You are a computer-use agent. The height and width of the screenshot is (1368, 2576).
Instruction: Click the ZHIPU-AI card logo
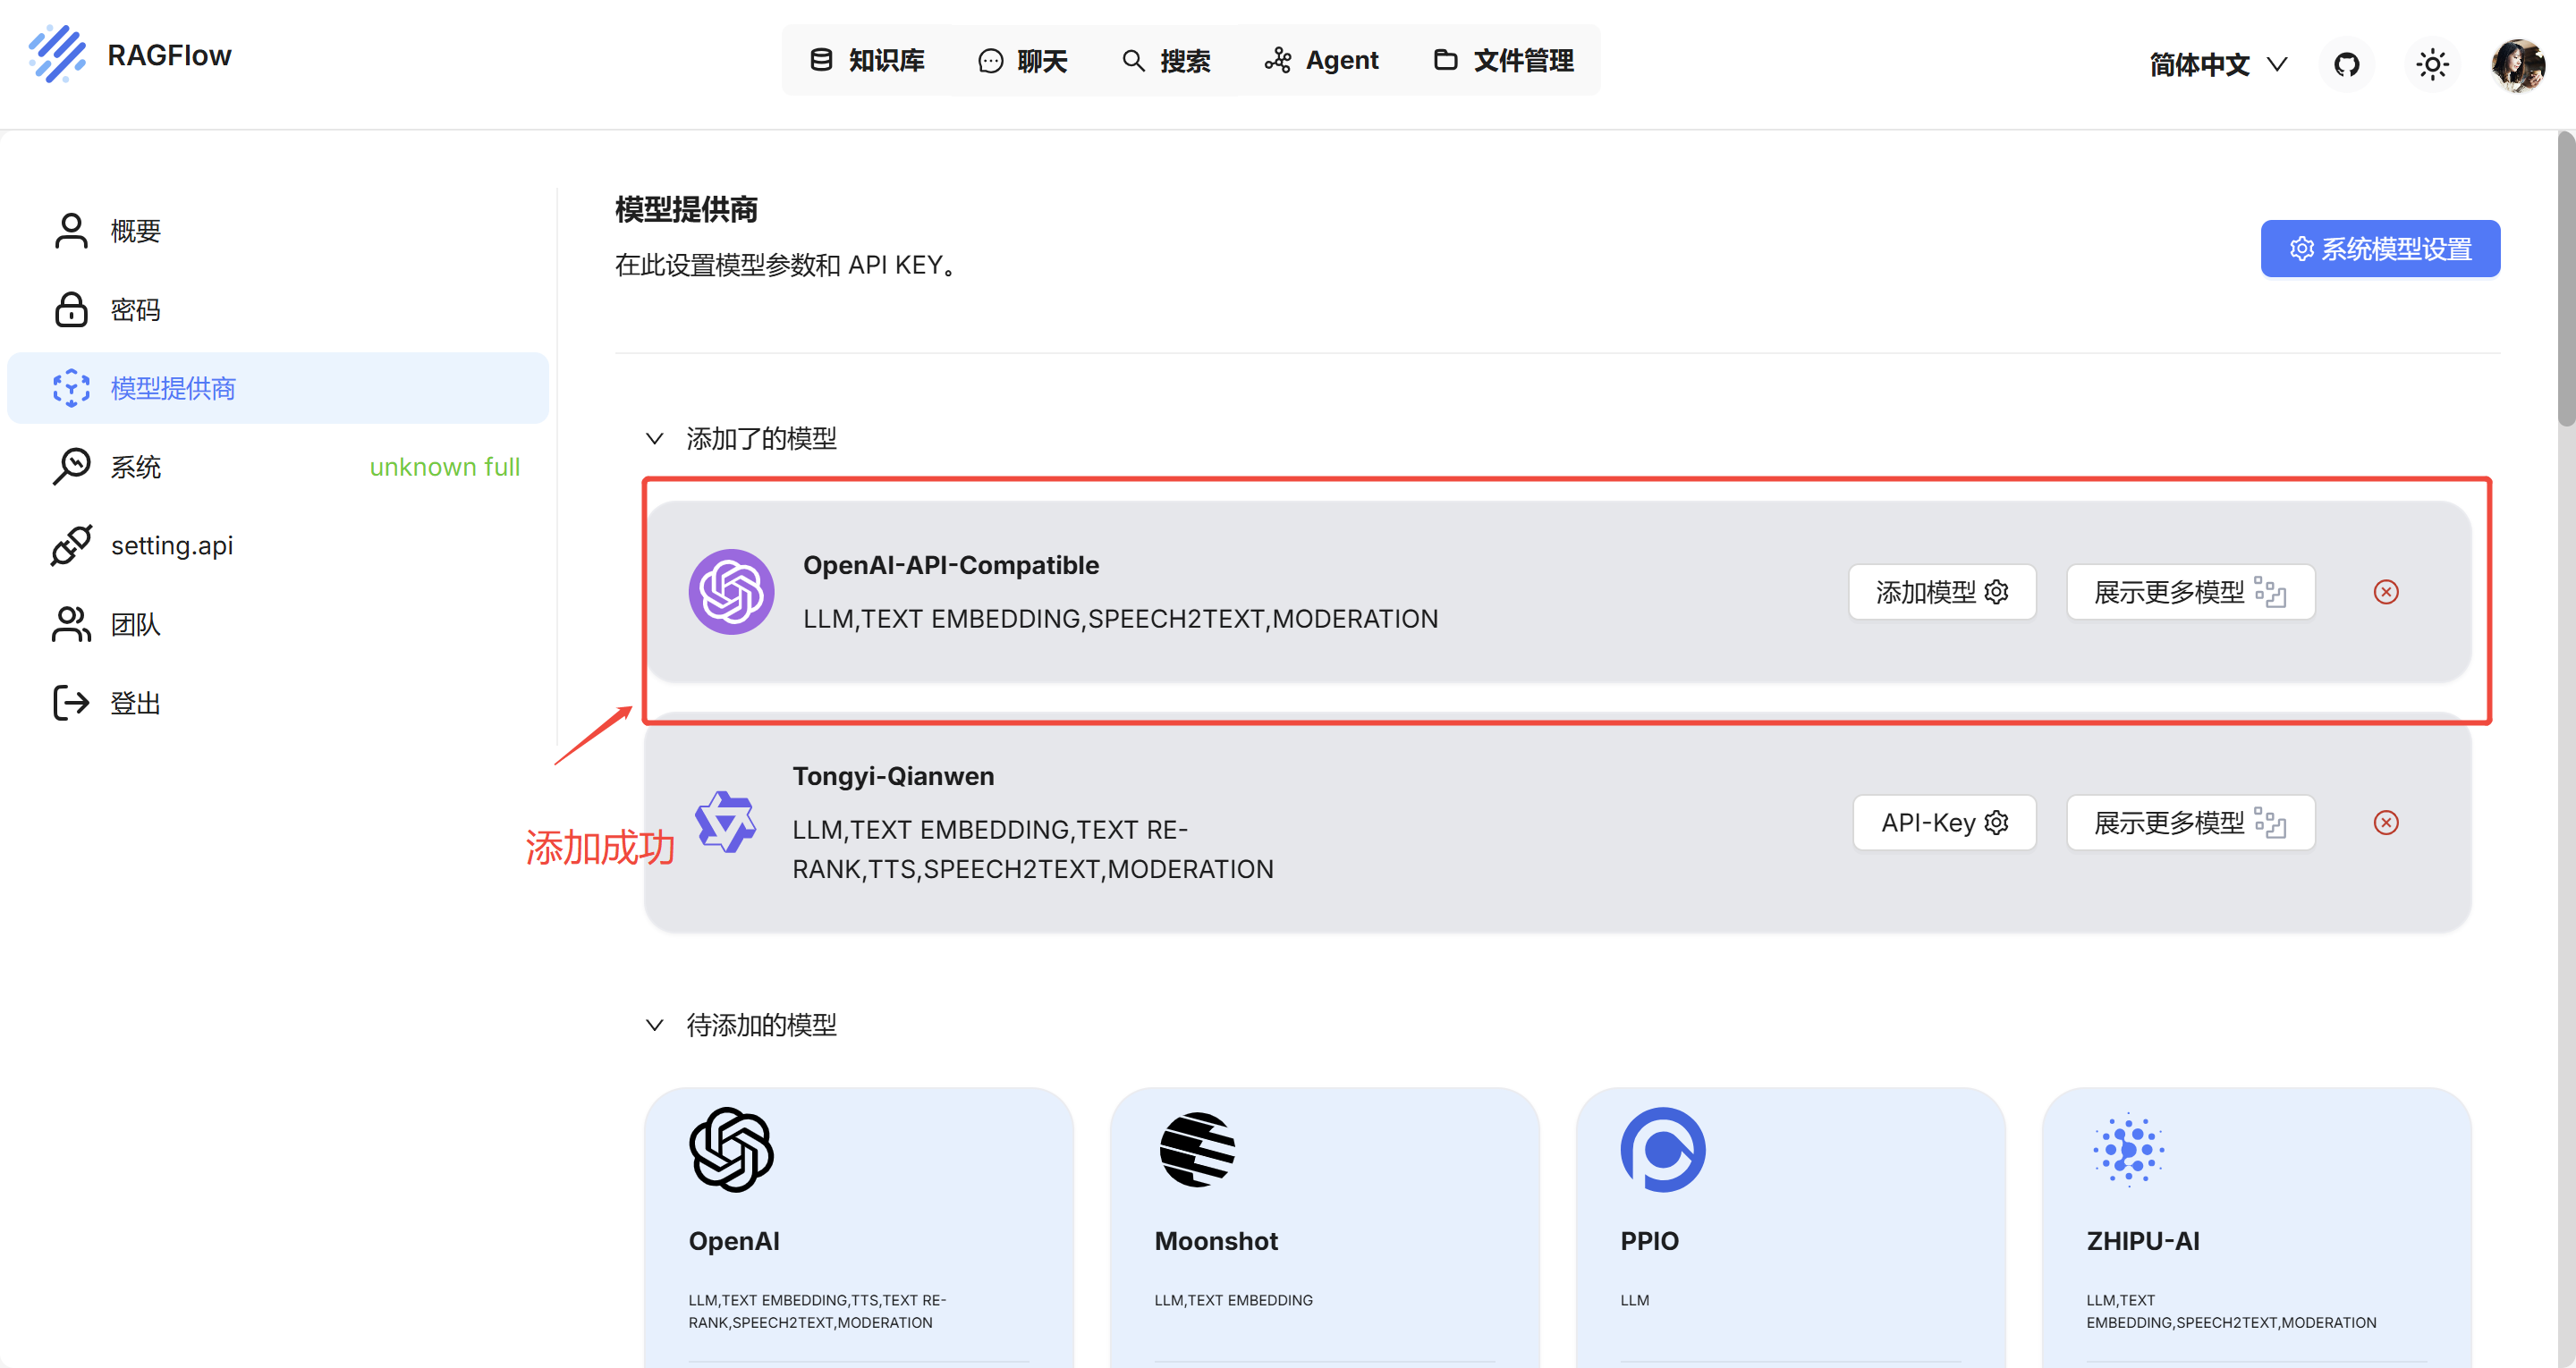click(x=2129, y=1150)
